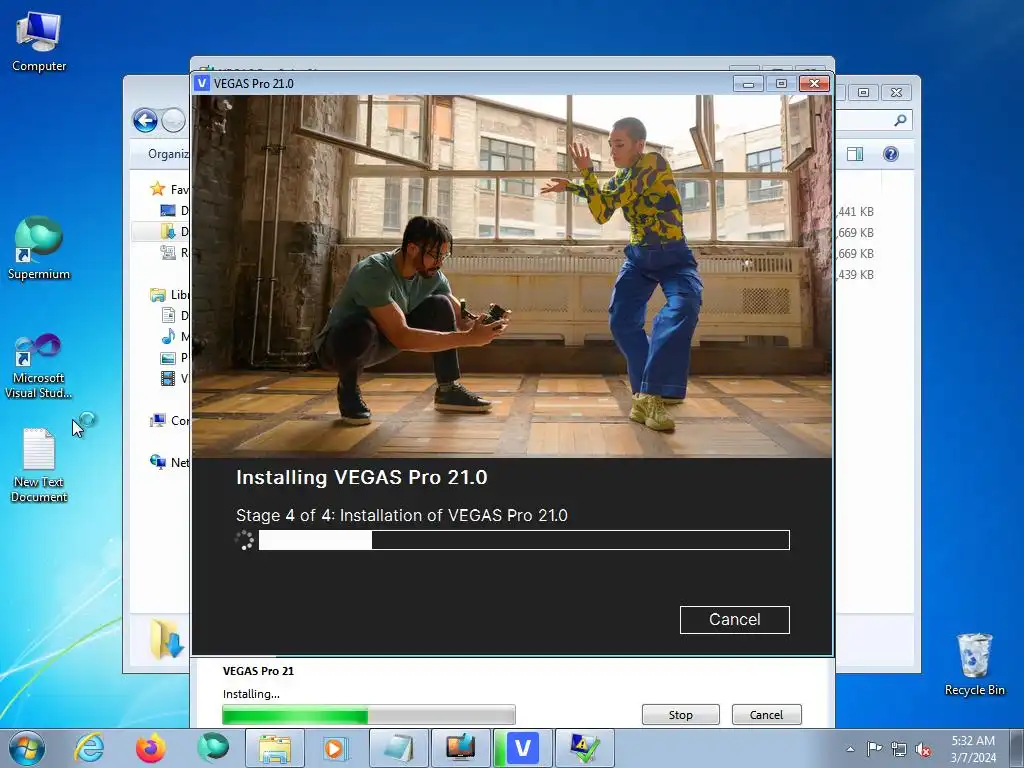Click the VEGAS Pro 21.0 title bar logo
1024x768 pixels.
(x=202, y=83)
